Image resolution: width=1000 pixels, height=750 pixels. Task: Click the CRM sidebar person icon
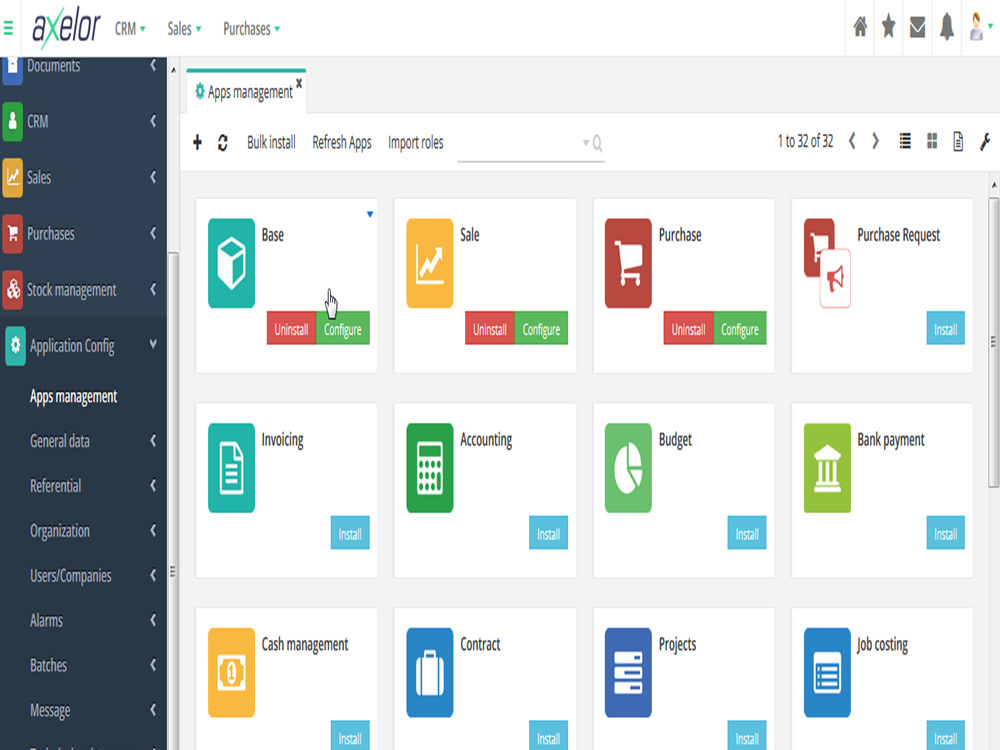click(x=13, y=121)
